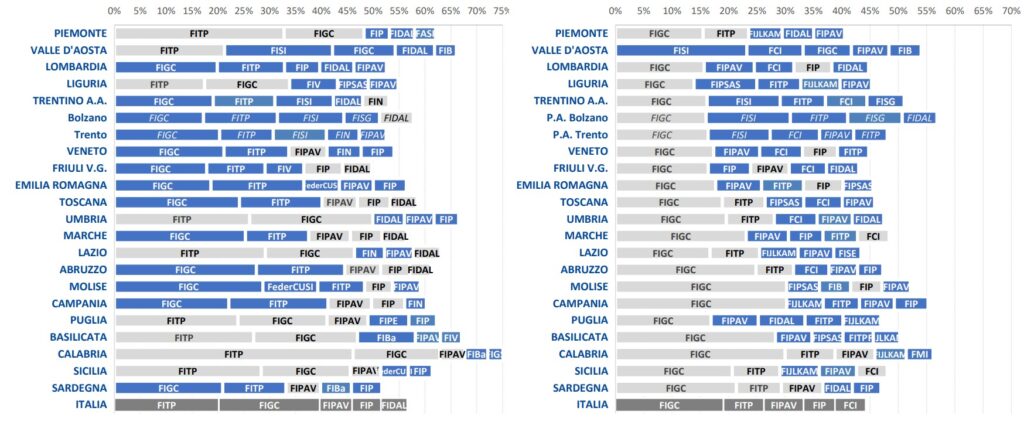This screenshot has height=428, width=1024.
Task: Select the FIBa bar in Sardegna row
Action: coord(336,388)
